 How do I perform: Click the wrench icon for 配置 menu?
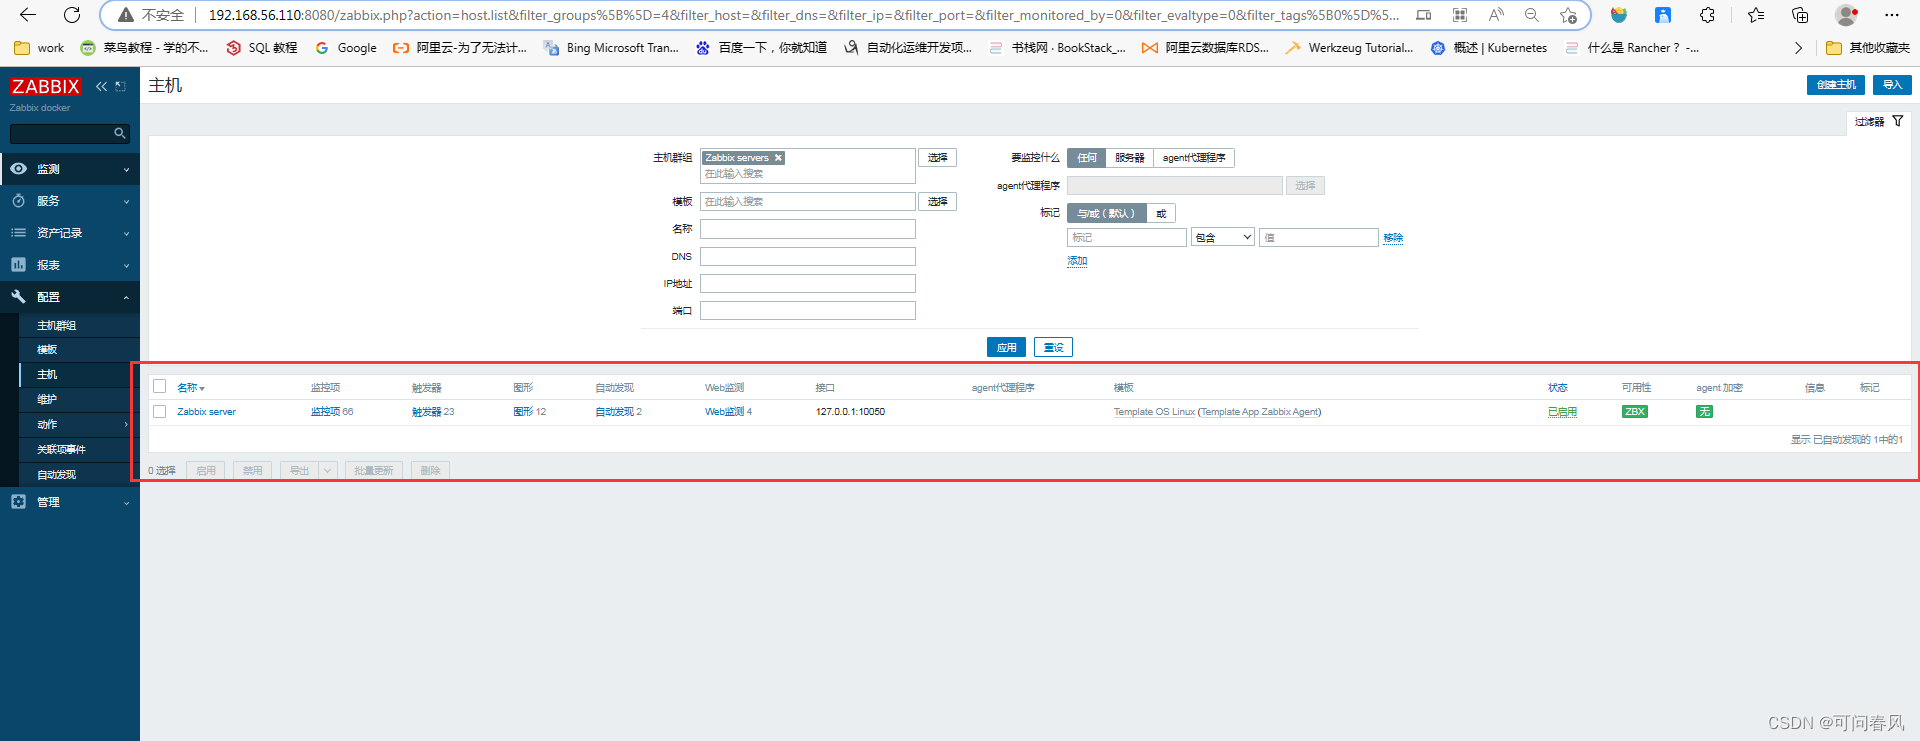pyautogui.click(x=18, y=297)
